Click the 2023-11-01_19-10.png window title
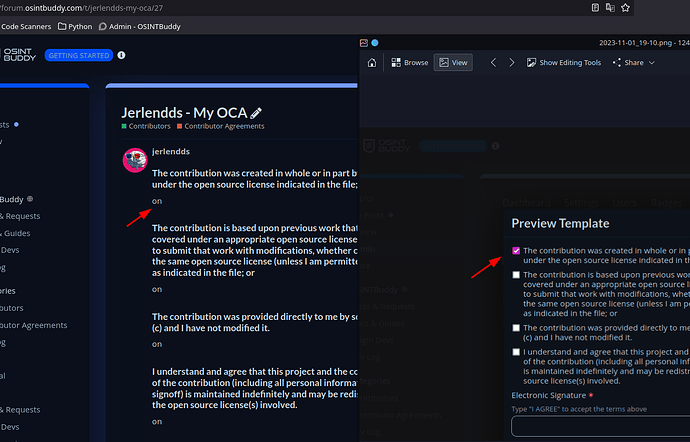 click(644, 43)
